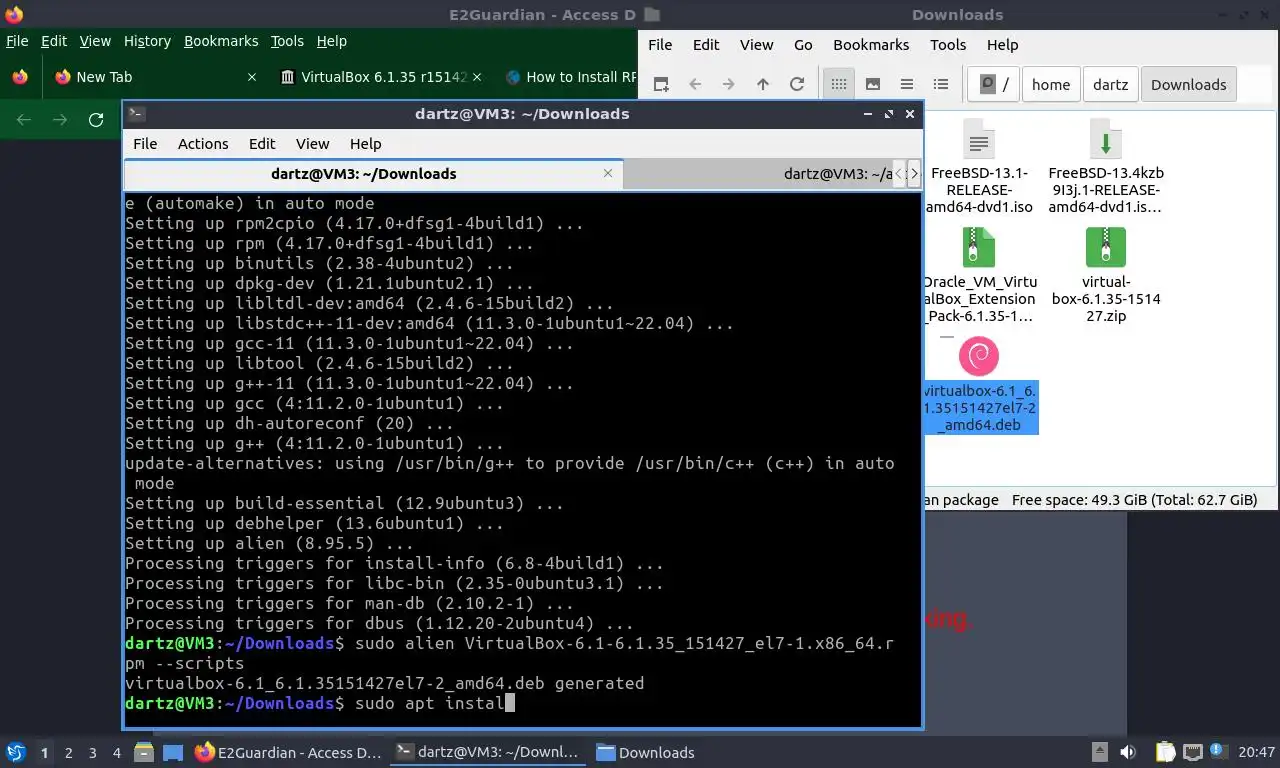Viewport: 1280px width, 768px height.
Task: Open volume control in system tray
Action: click(1128, 752)
